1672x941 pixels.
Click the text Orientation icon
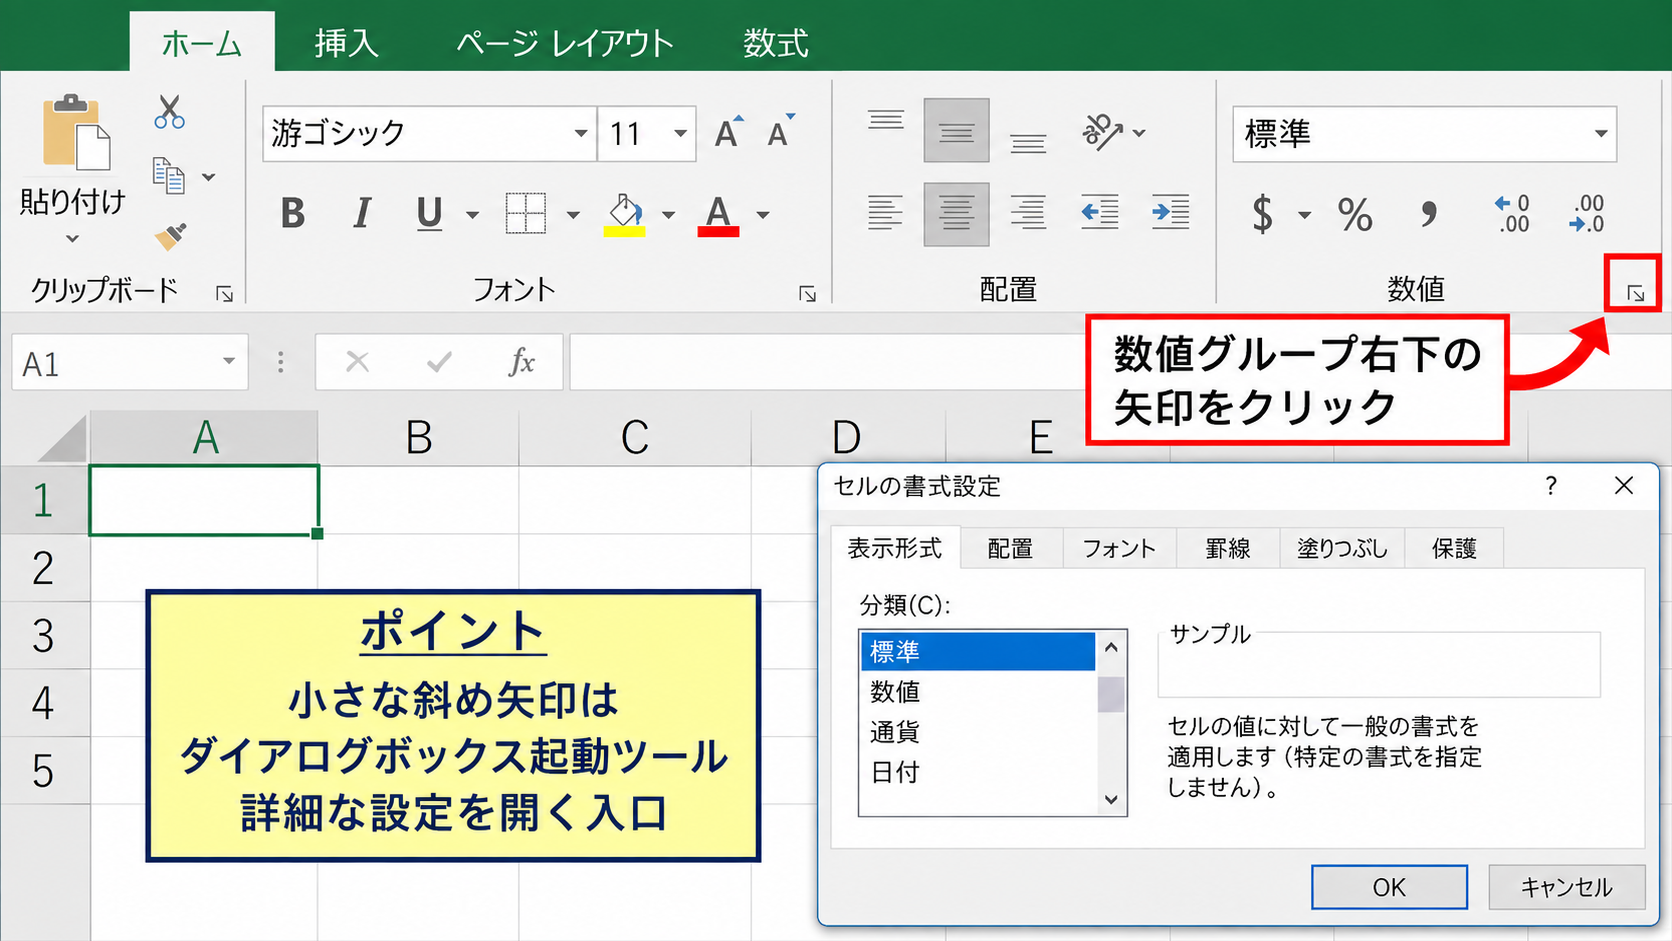pos(1101,131)
